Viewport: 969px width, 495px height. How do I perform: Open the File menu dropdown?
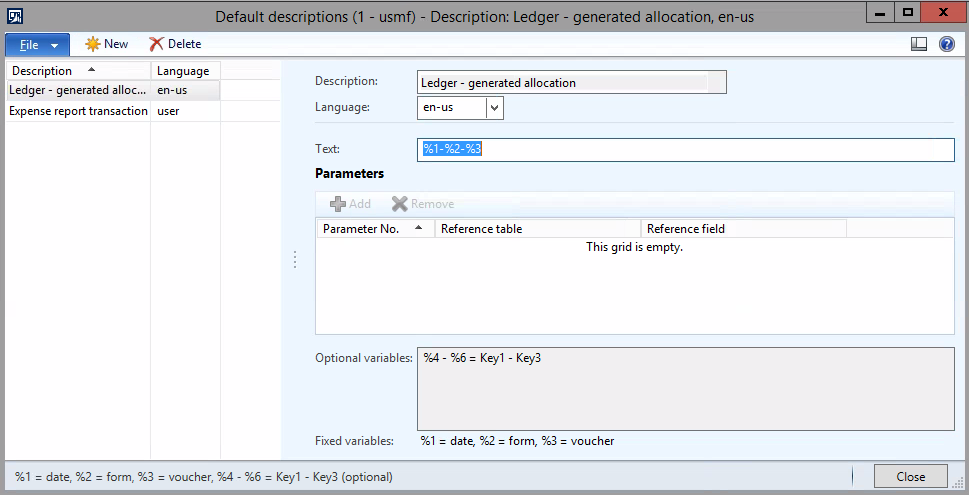pyautogui.click(x=38, y=44)
